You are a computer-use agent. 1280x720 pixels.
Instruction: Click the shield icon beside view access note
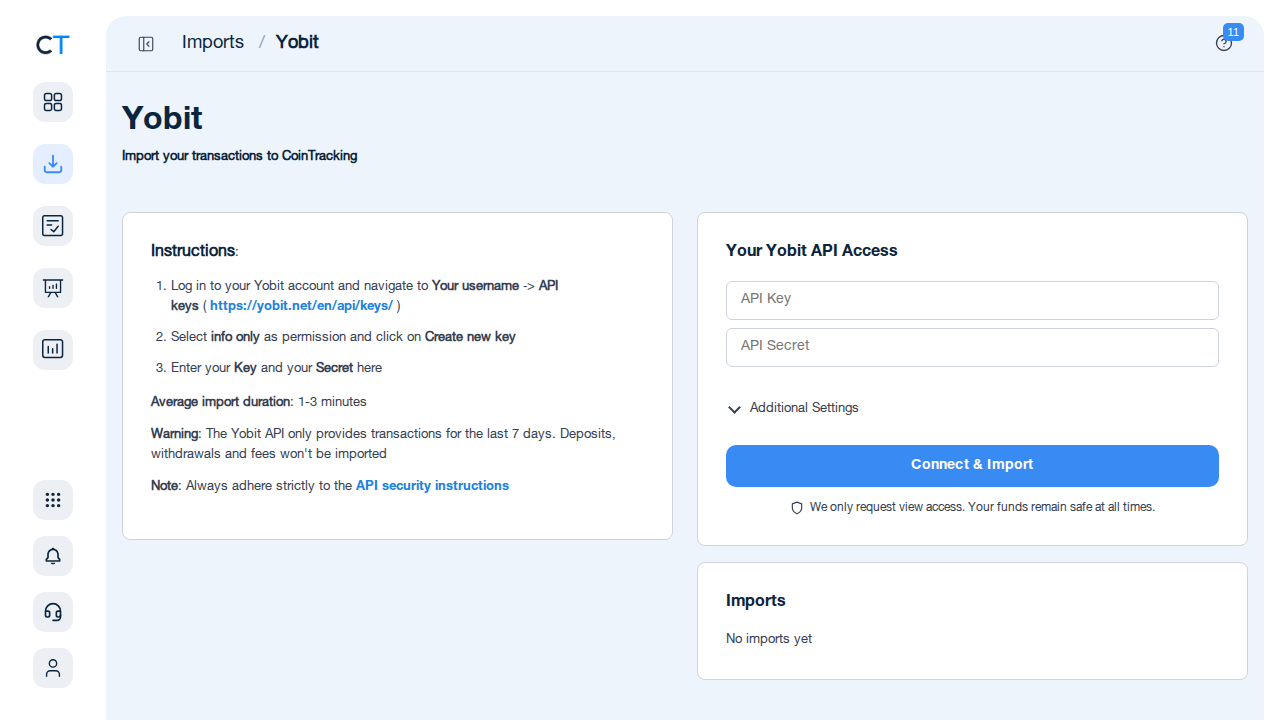point(797,508)
